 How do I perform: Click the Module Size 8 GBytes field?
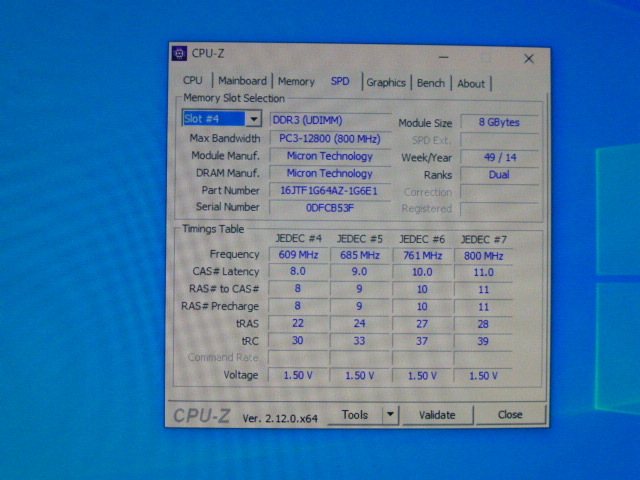pos(499,122)
